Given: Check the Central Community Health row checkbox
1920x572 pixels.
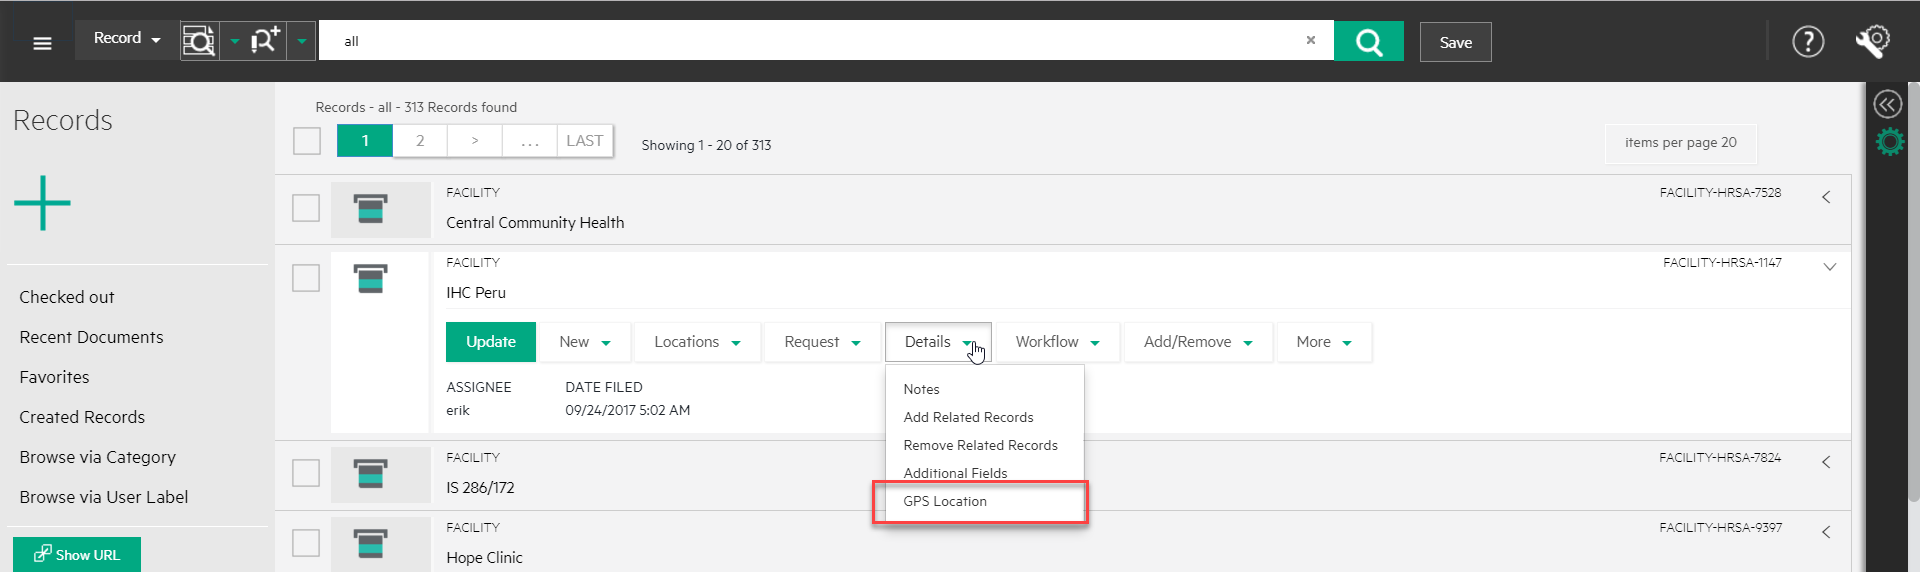Looking at the screenshot, I should point(306,208).
